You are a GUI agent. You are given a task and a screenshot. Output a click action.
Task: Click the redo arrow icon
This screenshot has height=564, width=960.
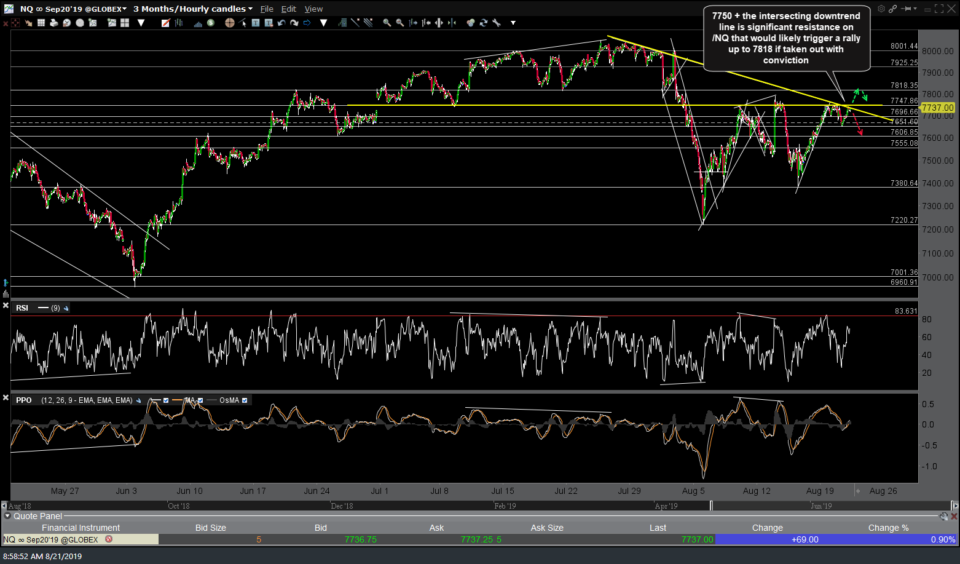(294, 23)
